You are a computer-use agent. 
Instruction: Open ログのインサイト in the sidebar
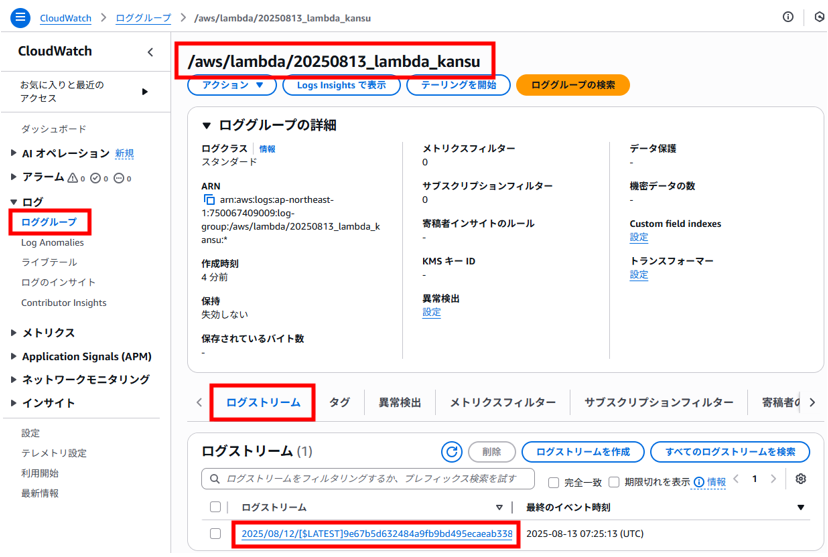58,282
